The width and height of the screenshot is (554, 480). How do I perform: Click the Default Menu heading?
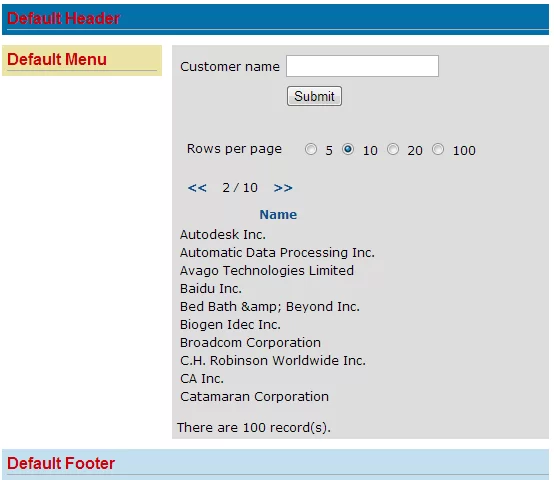[57, 59]
